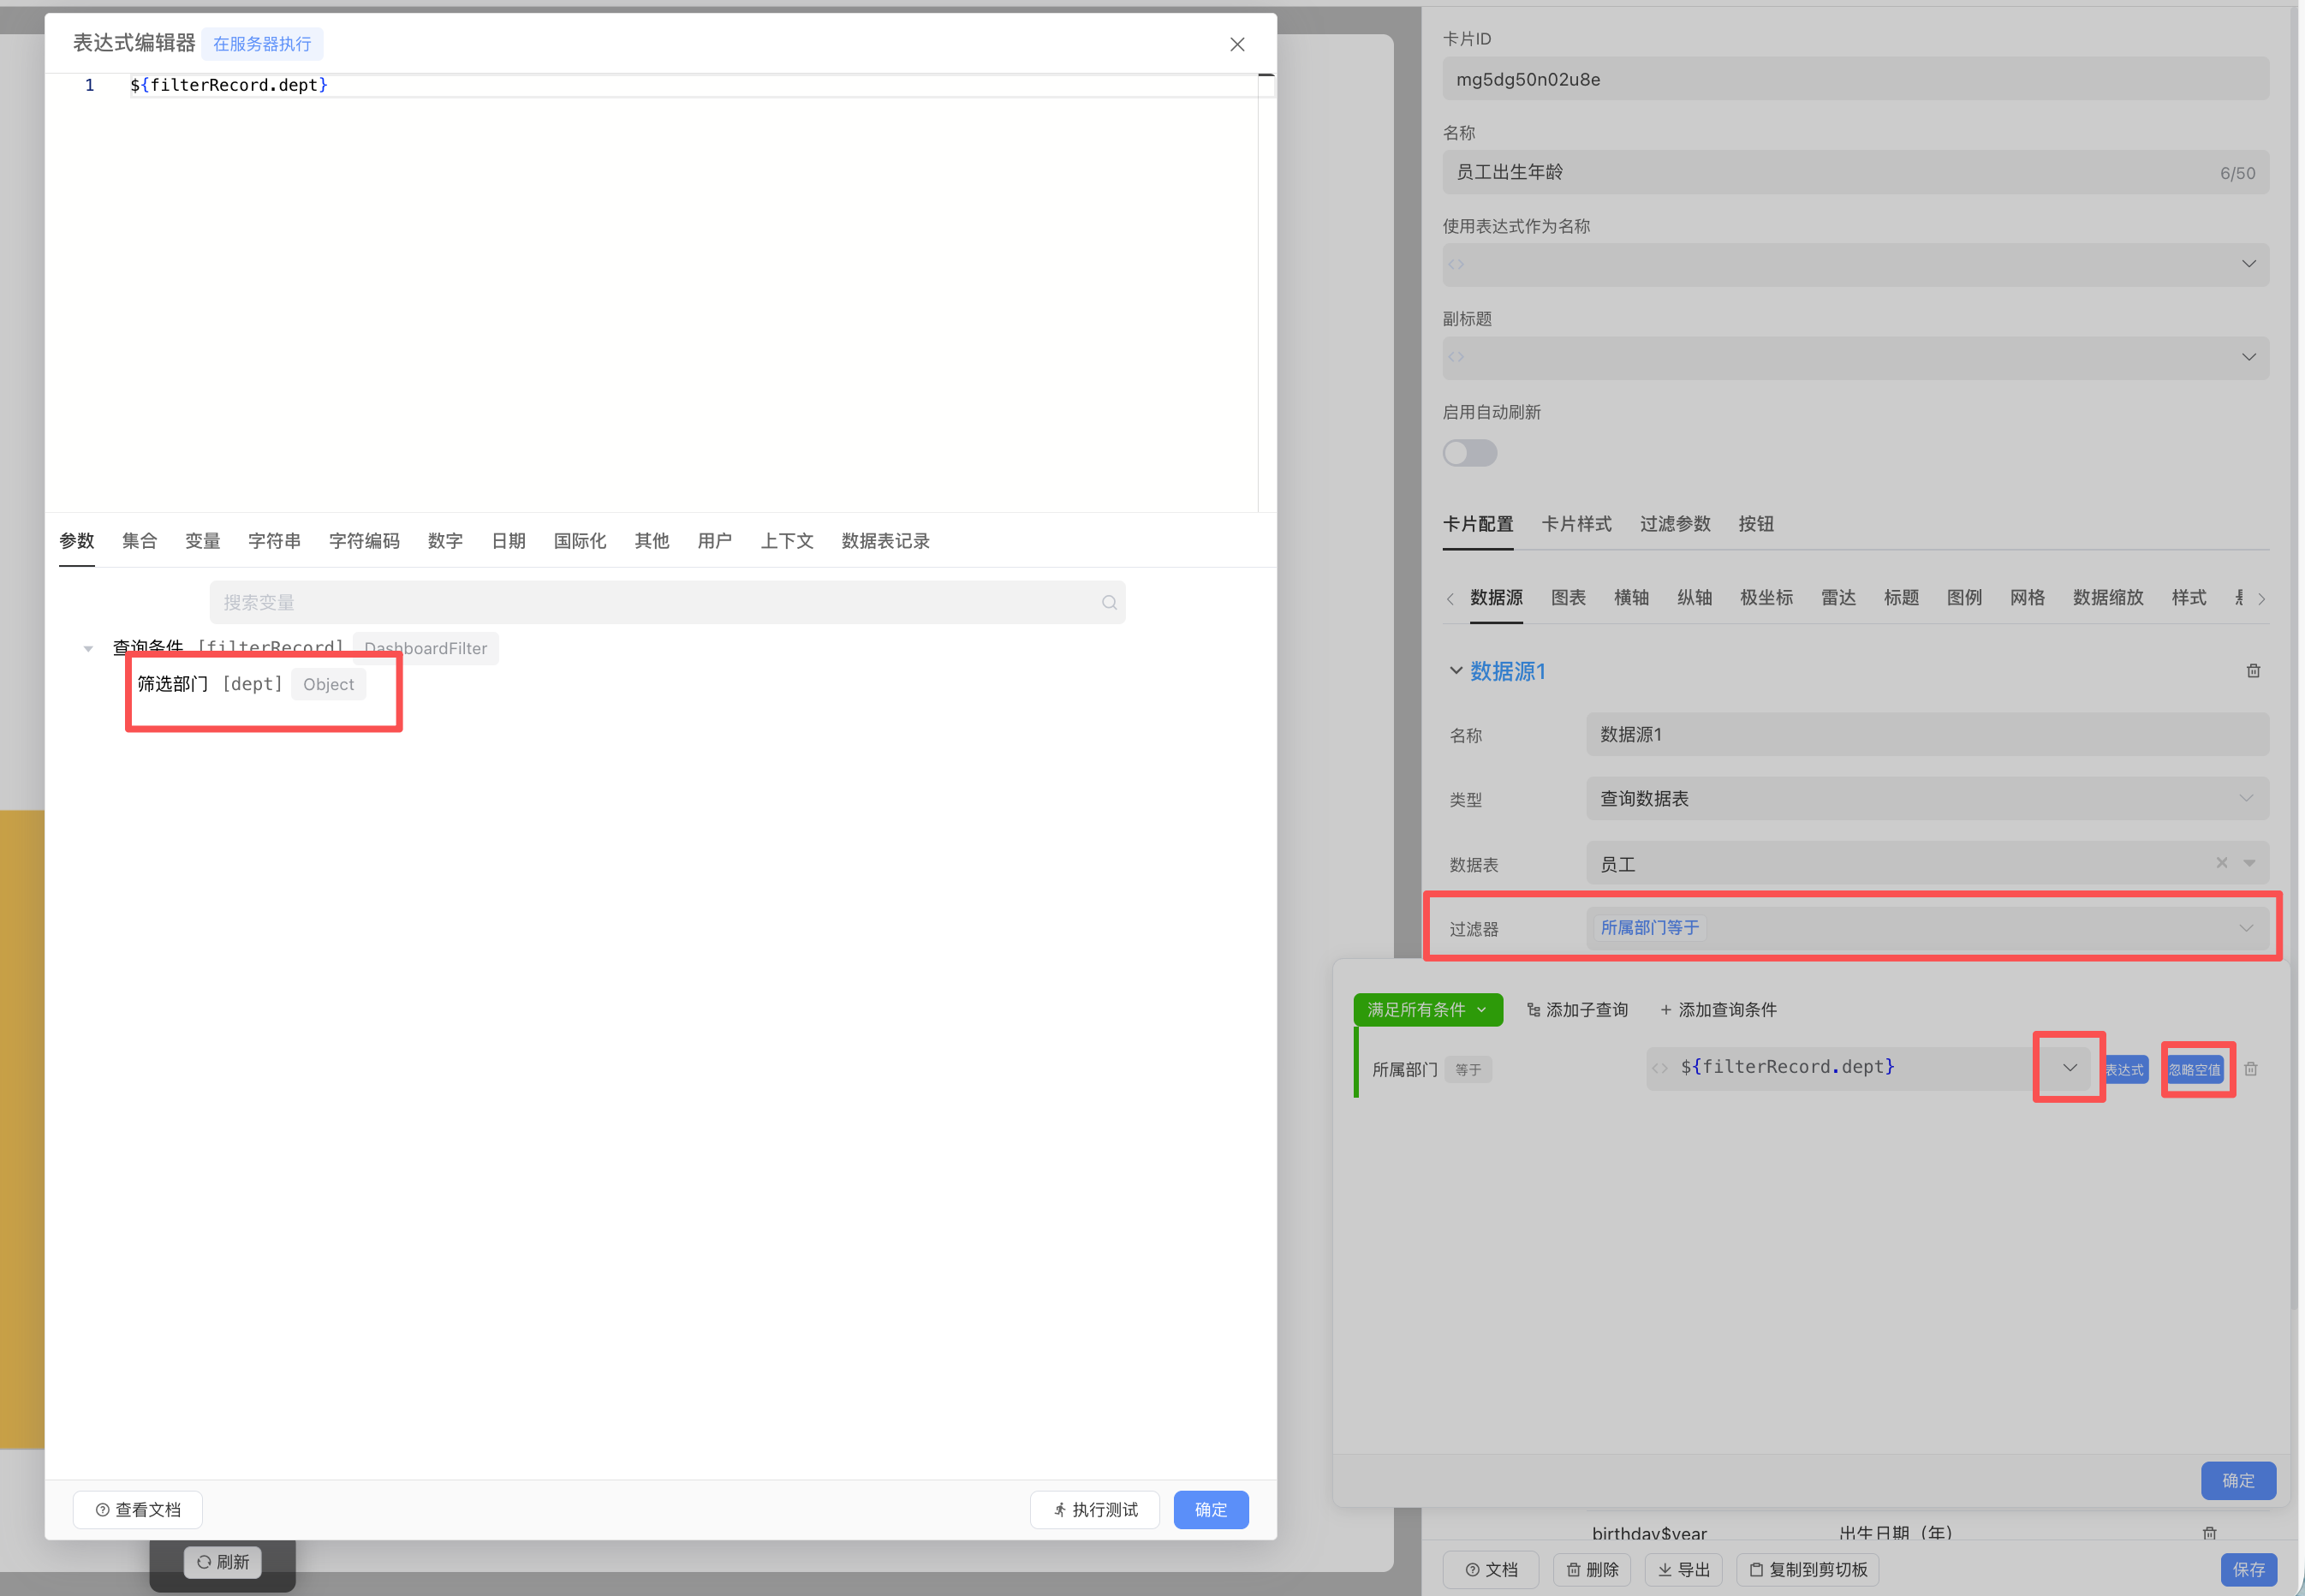Clear the 员工 data table selection

coord(2221,863)
